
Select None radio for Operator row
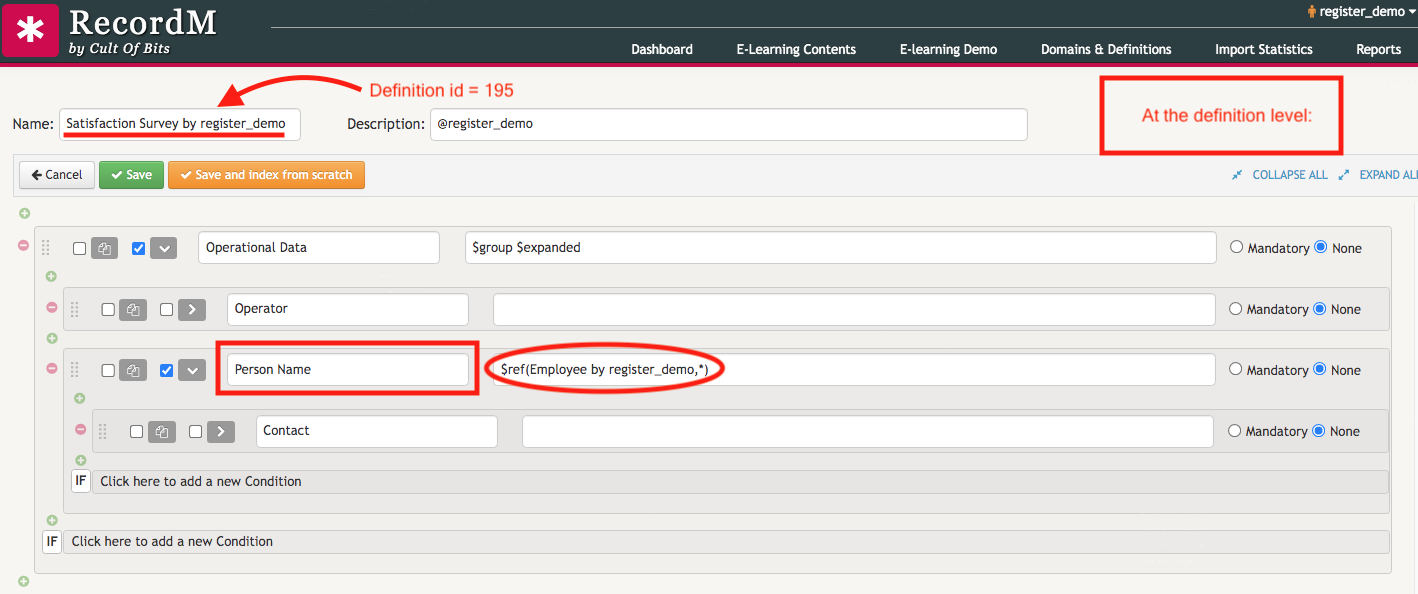1320,309
